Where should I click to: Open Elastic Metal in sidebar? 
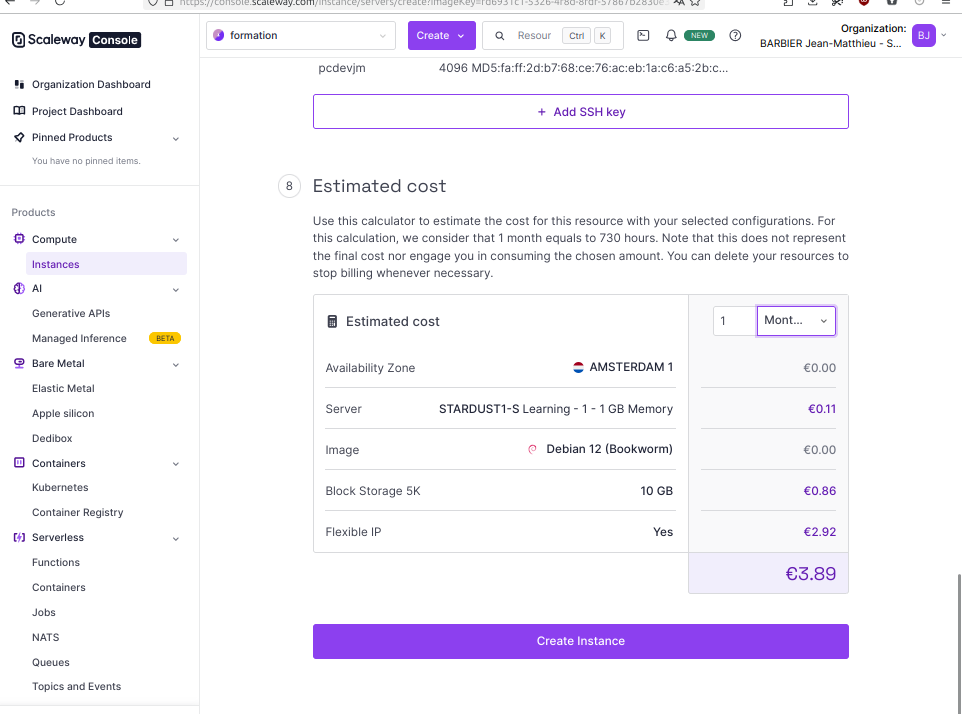[63, 388]
